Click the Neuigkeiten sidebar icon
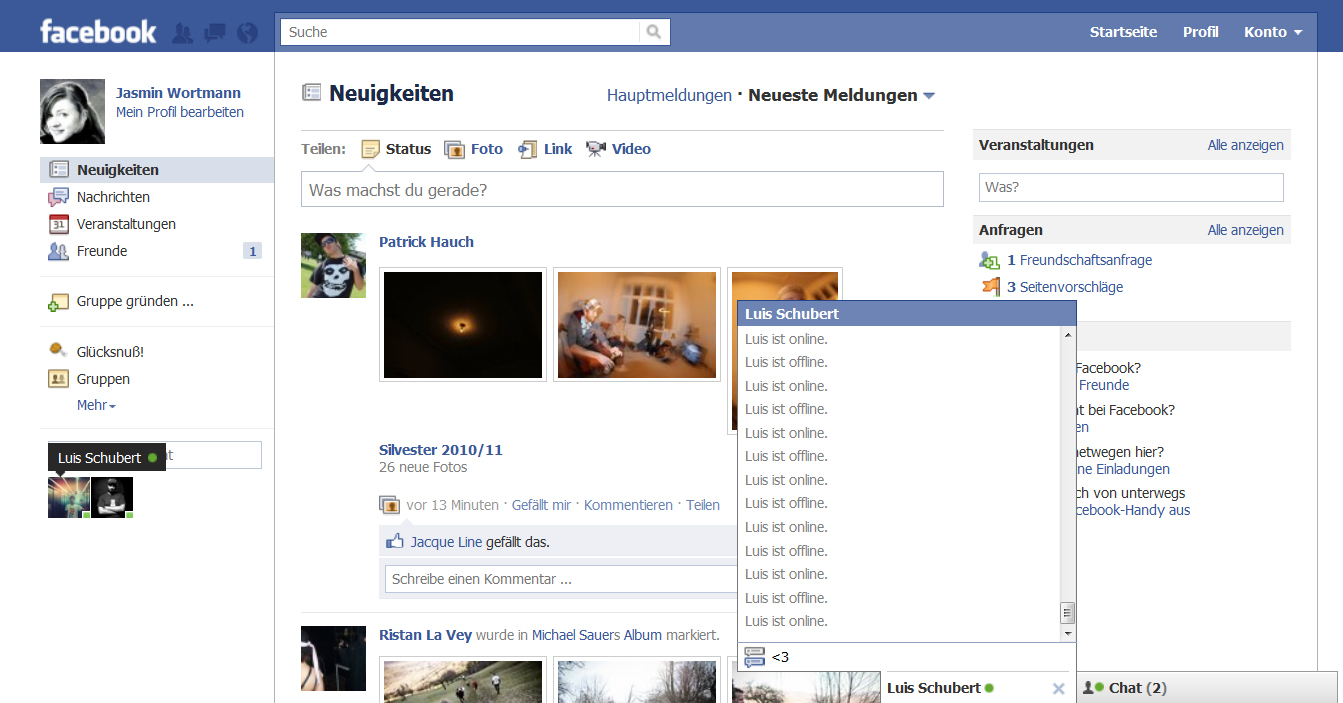Viewport: 1343px width, 703px height. click(x=59, y=170)
